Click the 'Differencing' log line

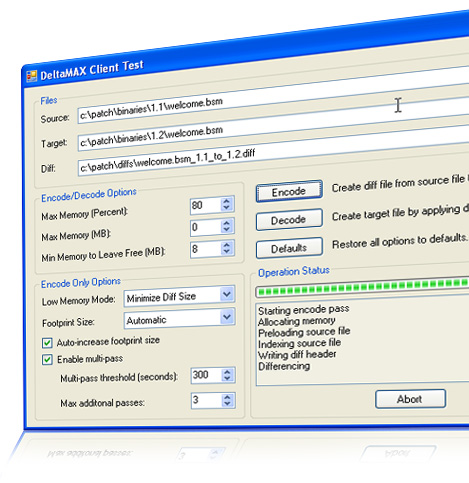point(284,366)
